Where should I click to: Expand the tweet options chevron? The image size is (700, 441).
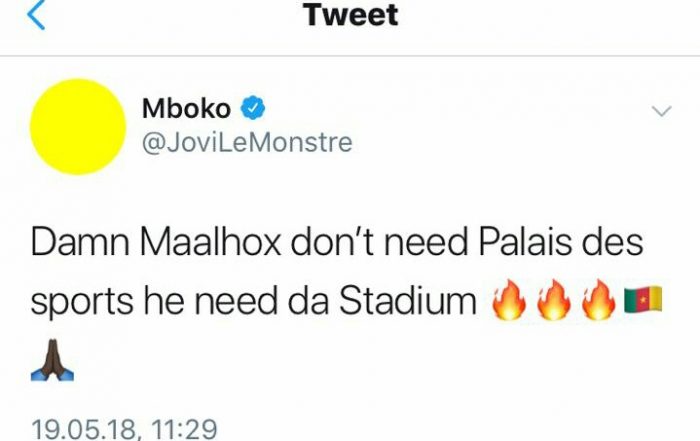(662, 111)
